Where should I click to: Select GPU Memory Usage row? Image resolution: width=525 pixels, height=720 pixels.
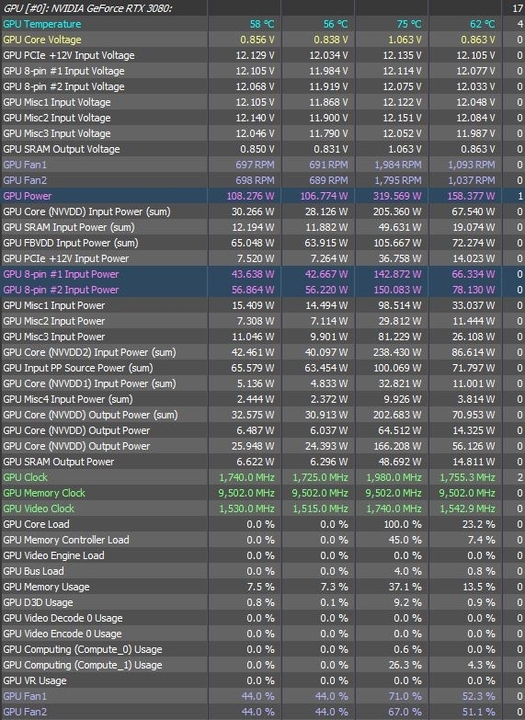tap(262, 586)
